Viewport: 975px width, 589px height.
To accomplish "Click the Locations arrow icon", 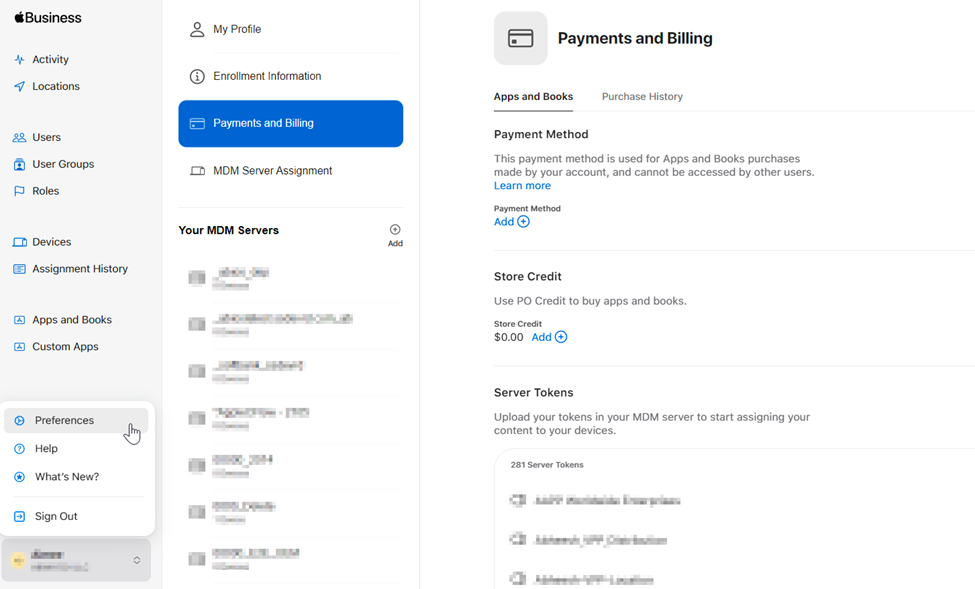I will tap(19, 86).
